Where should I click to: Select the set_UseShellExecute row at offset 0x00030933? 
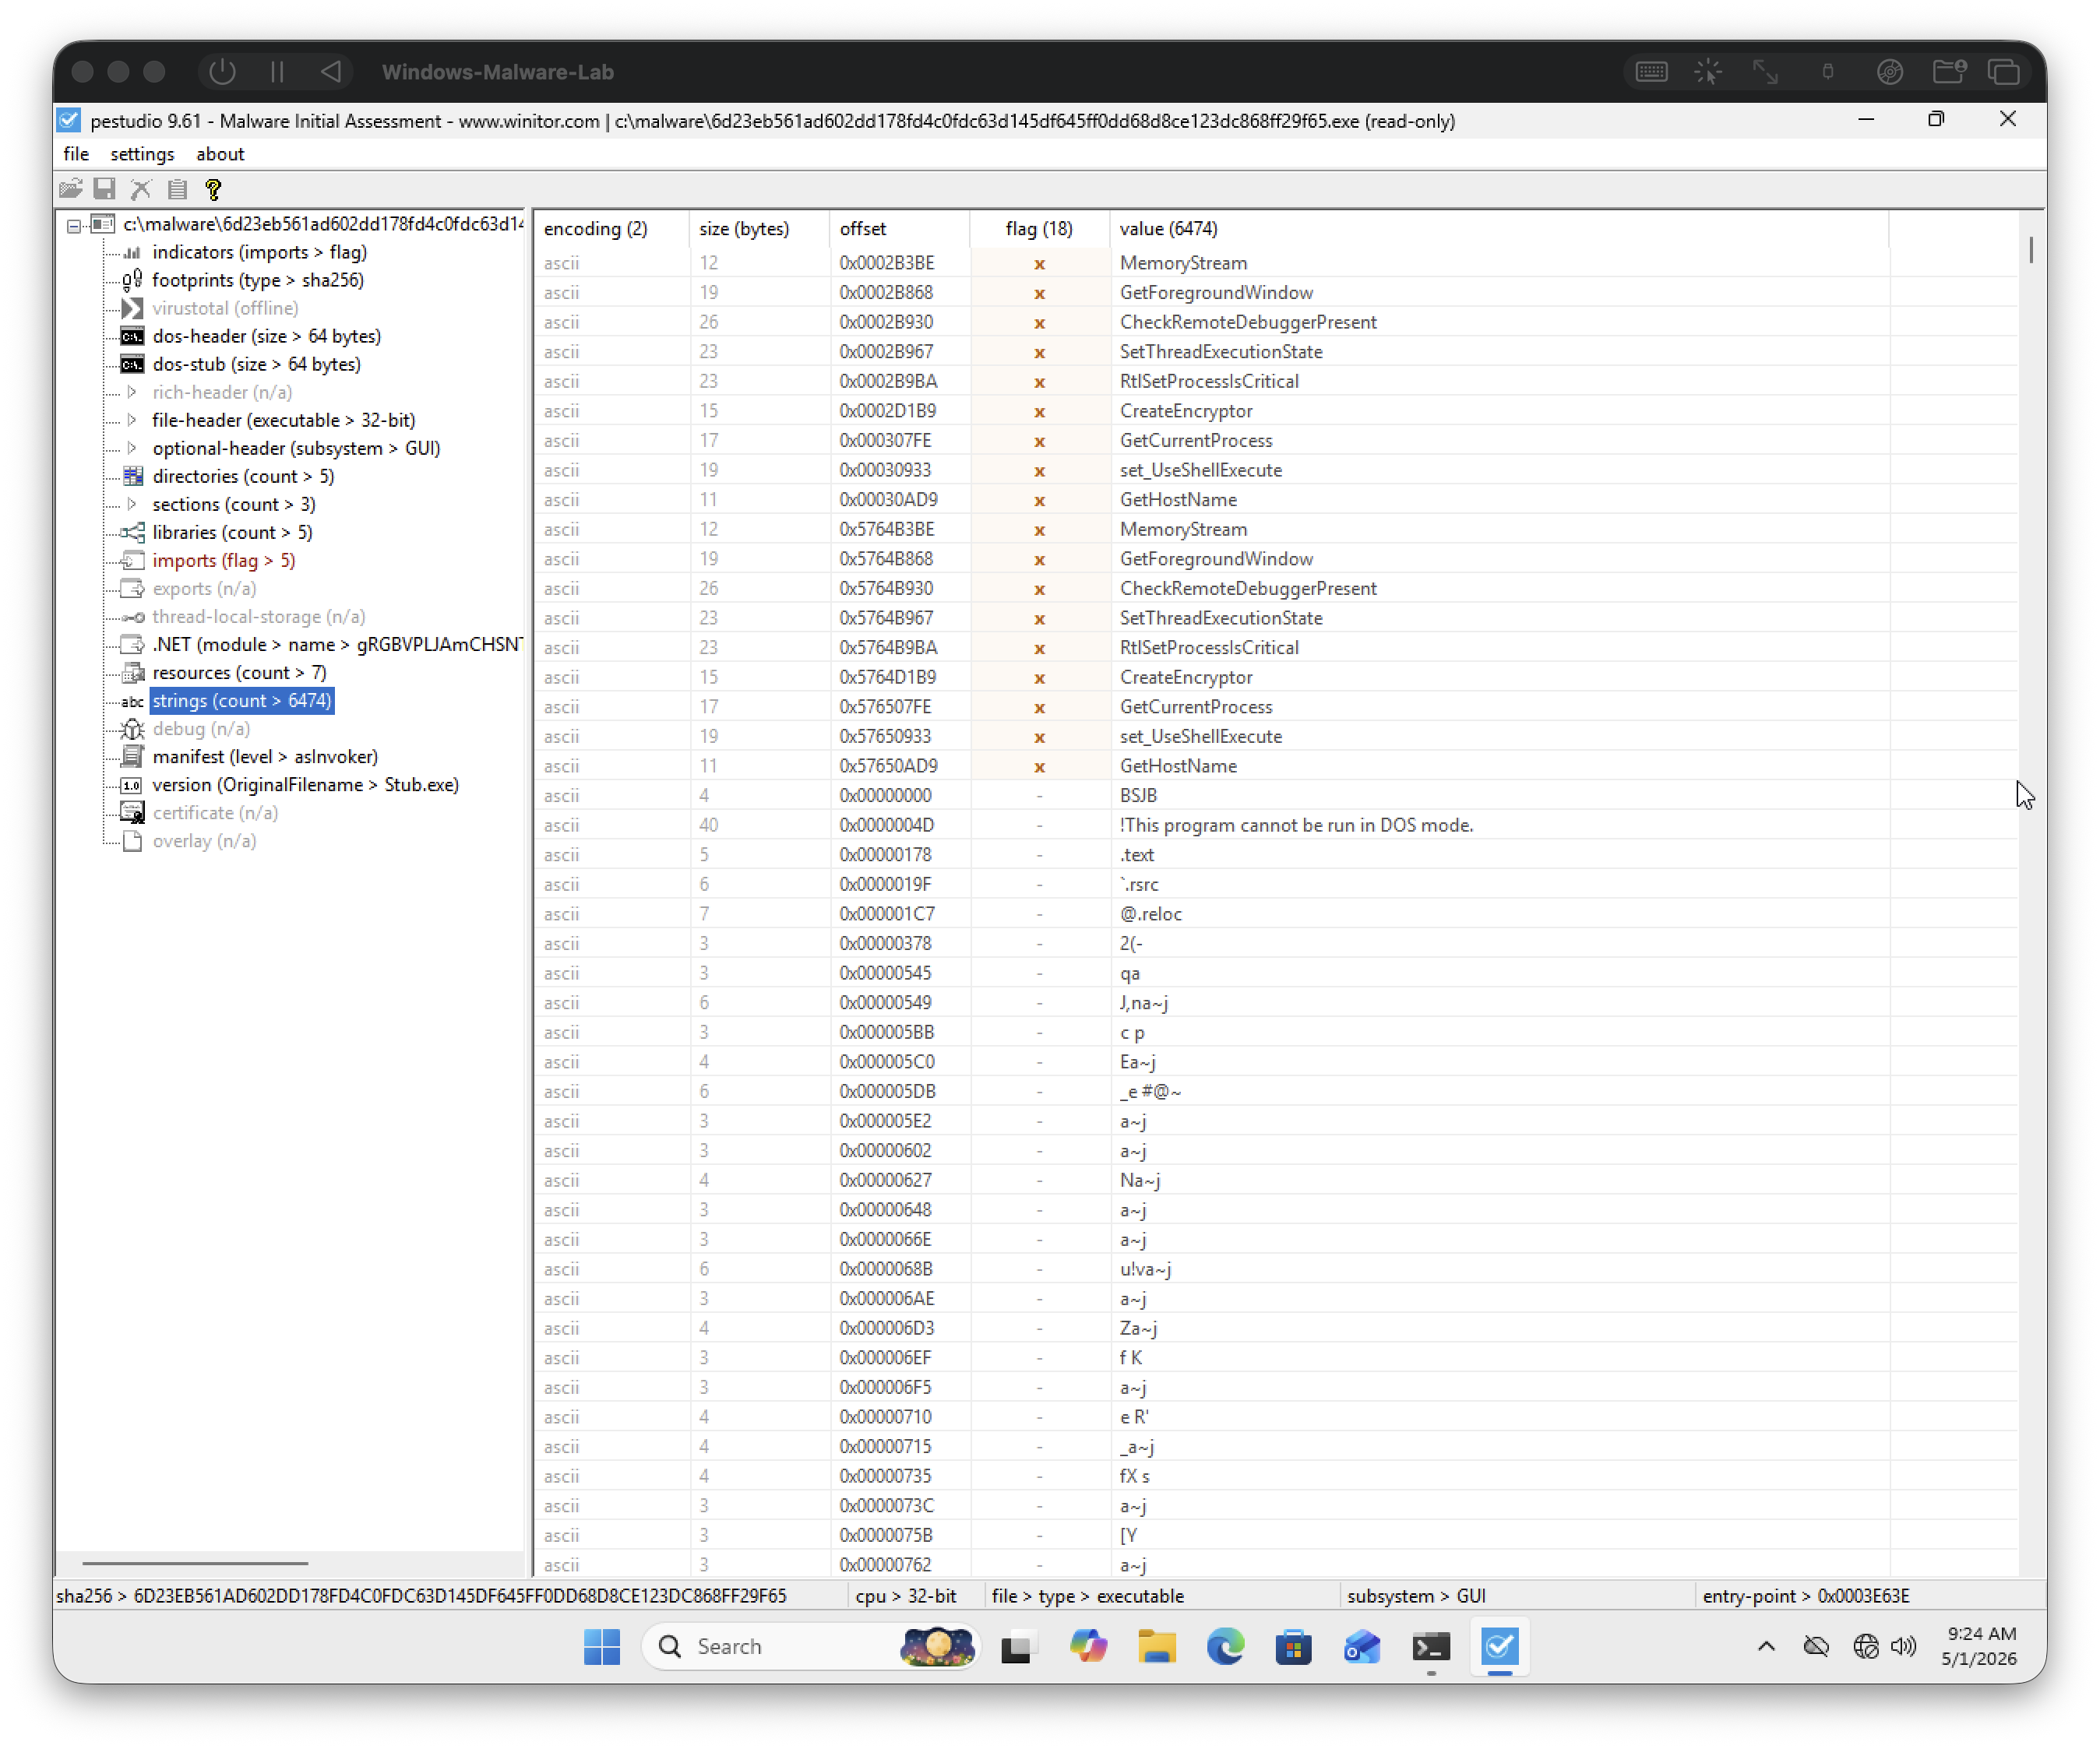(1275, 470)
